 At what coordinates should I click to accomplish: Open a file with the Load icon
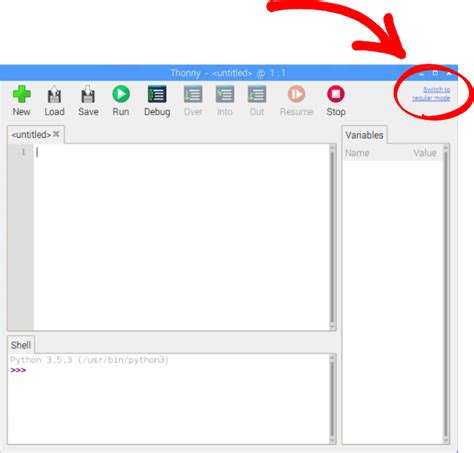point(54,95)
